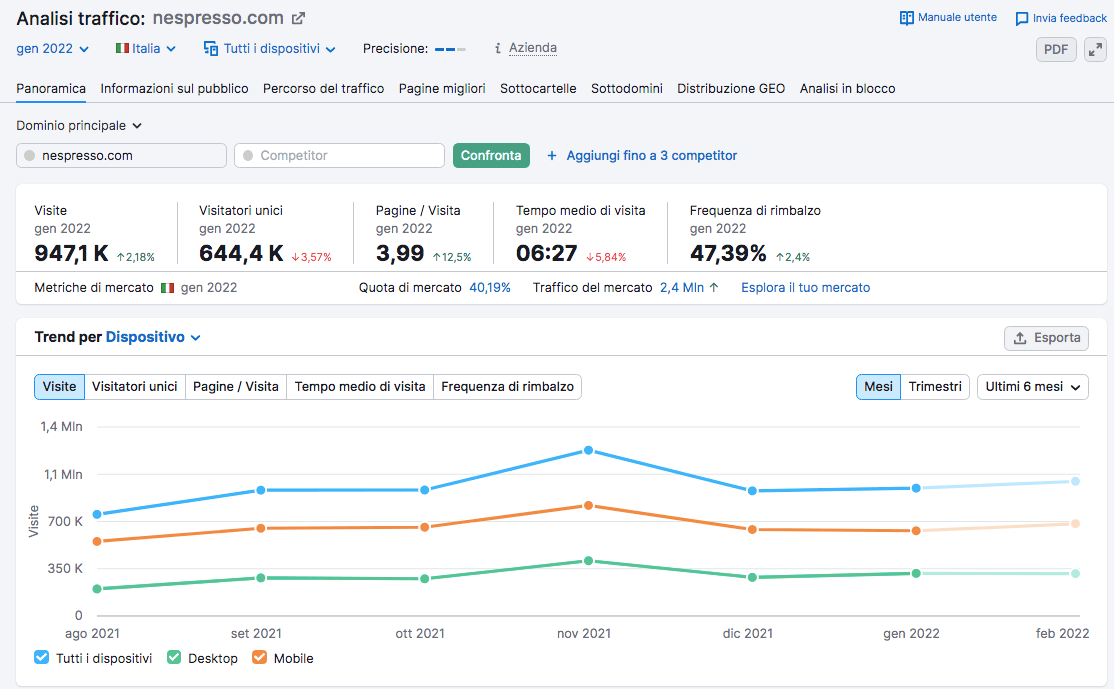
Task: Click the Esporta upload icon
Action: pyautogui.click(x=1020, y=338)
